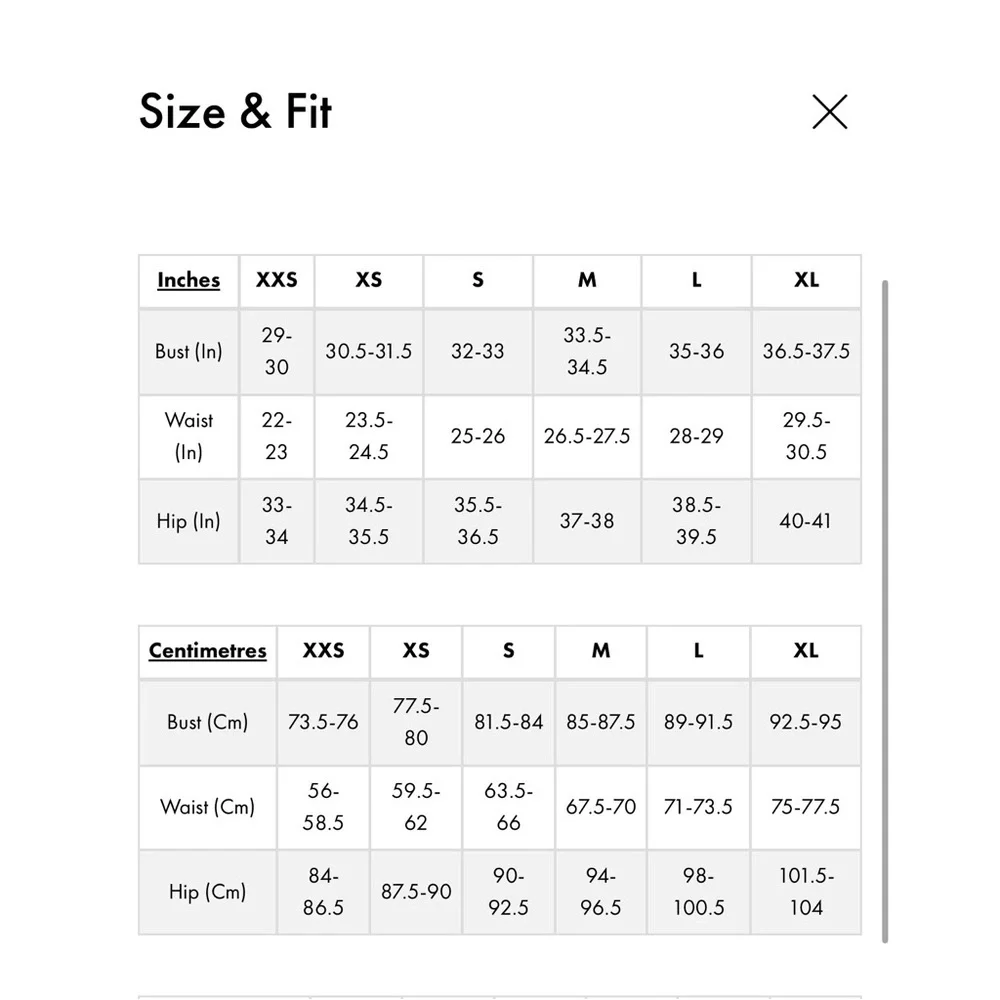
Task: Select the 73.5-76 bust centimetre cell
Action: pyautogui.click(x=323, y=722)
